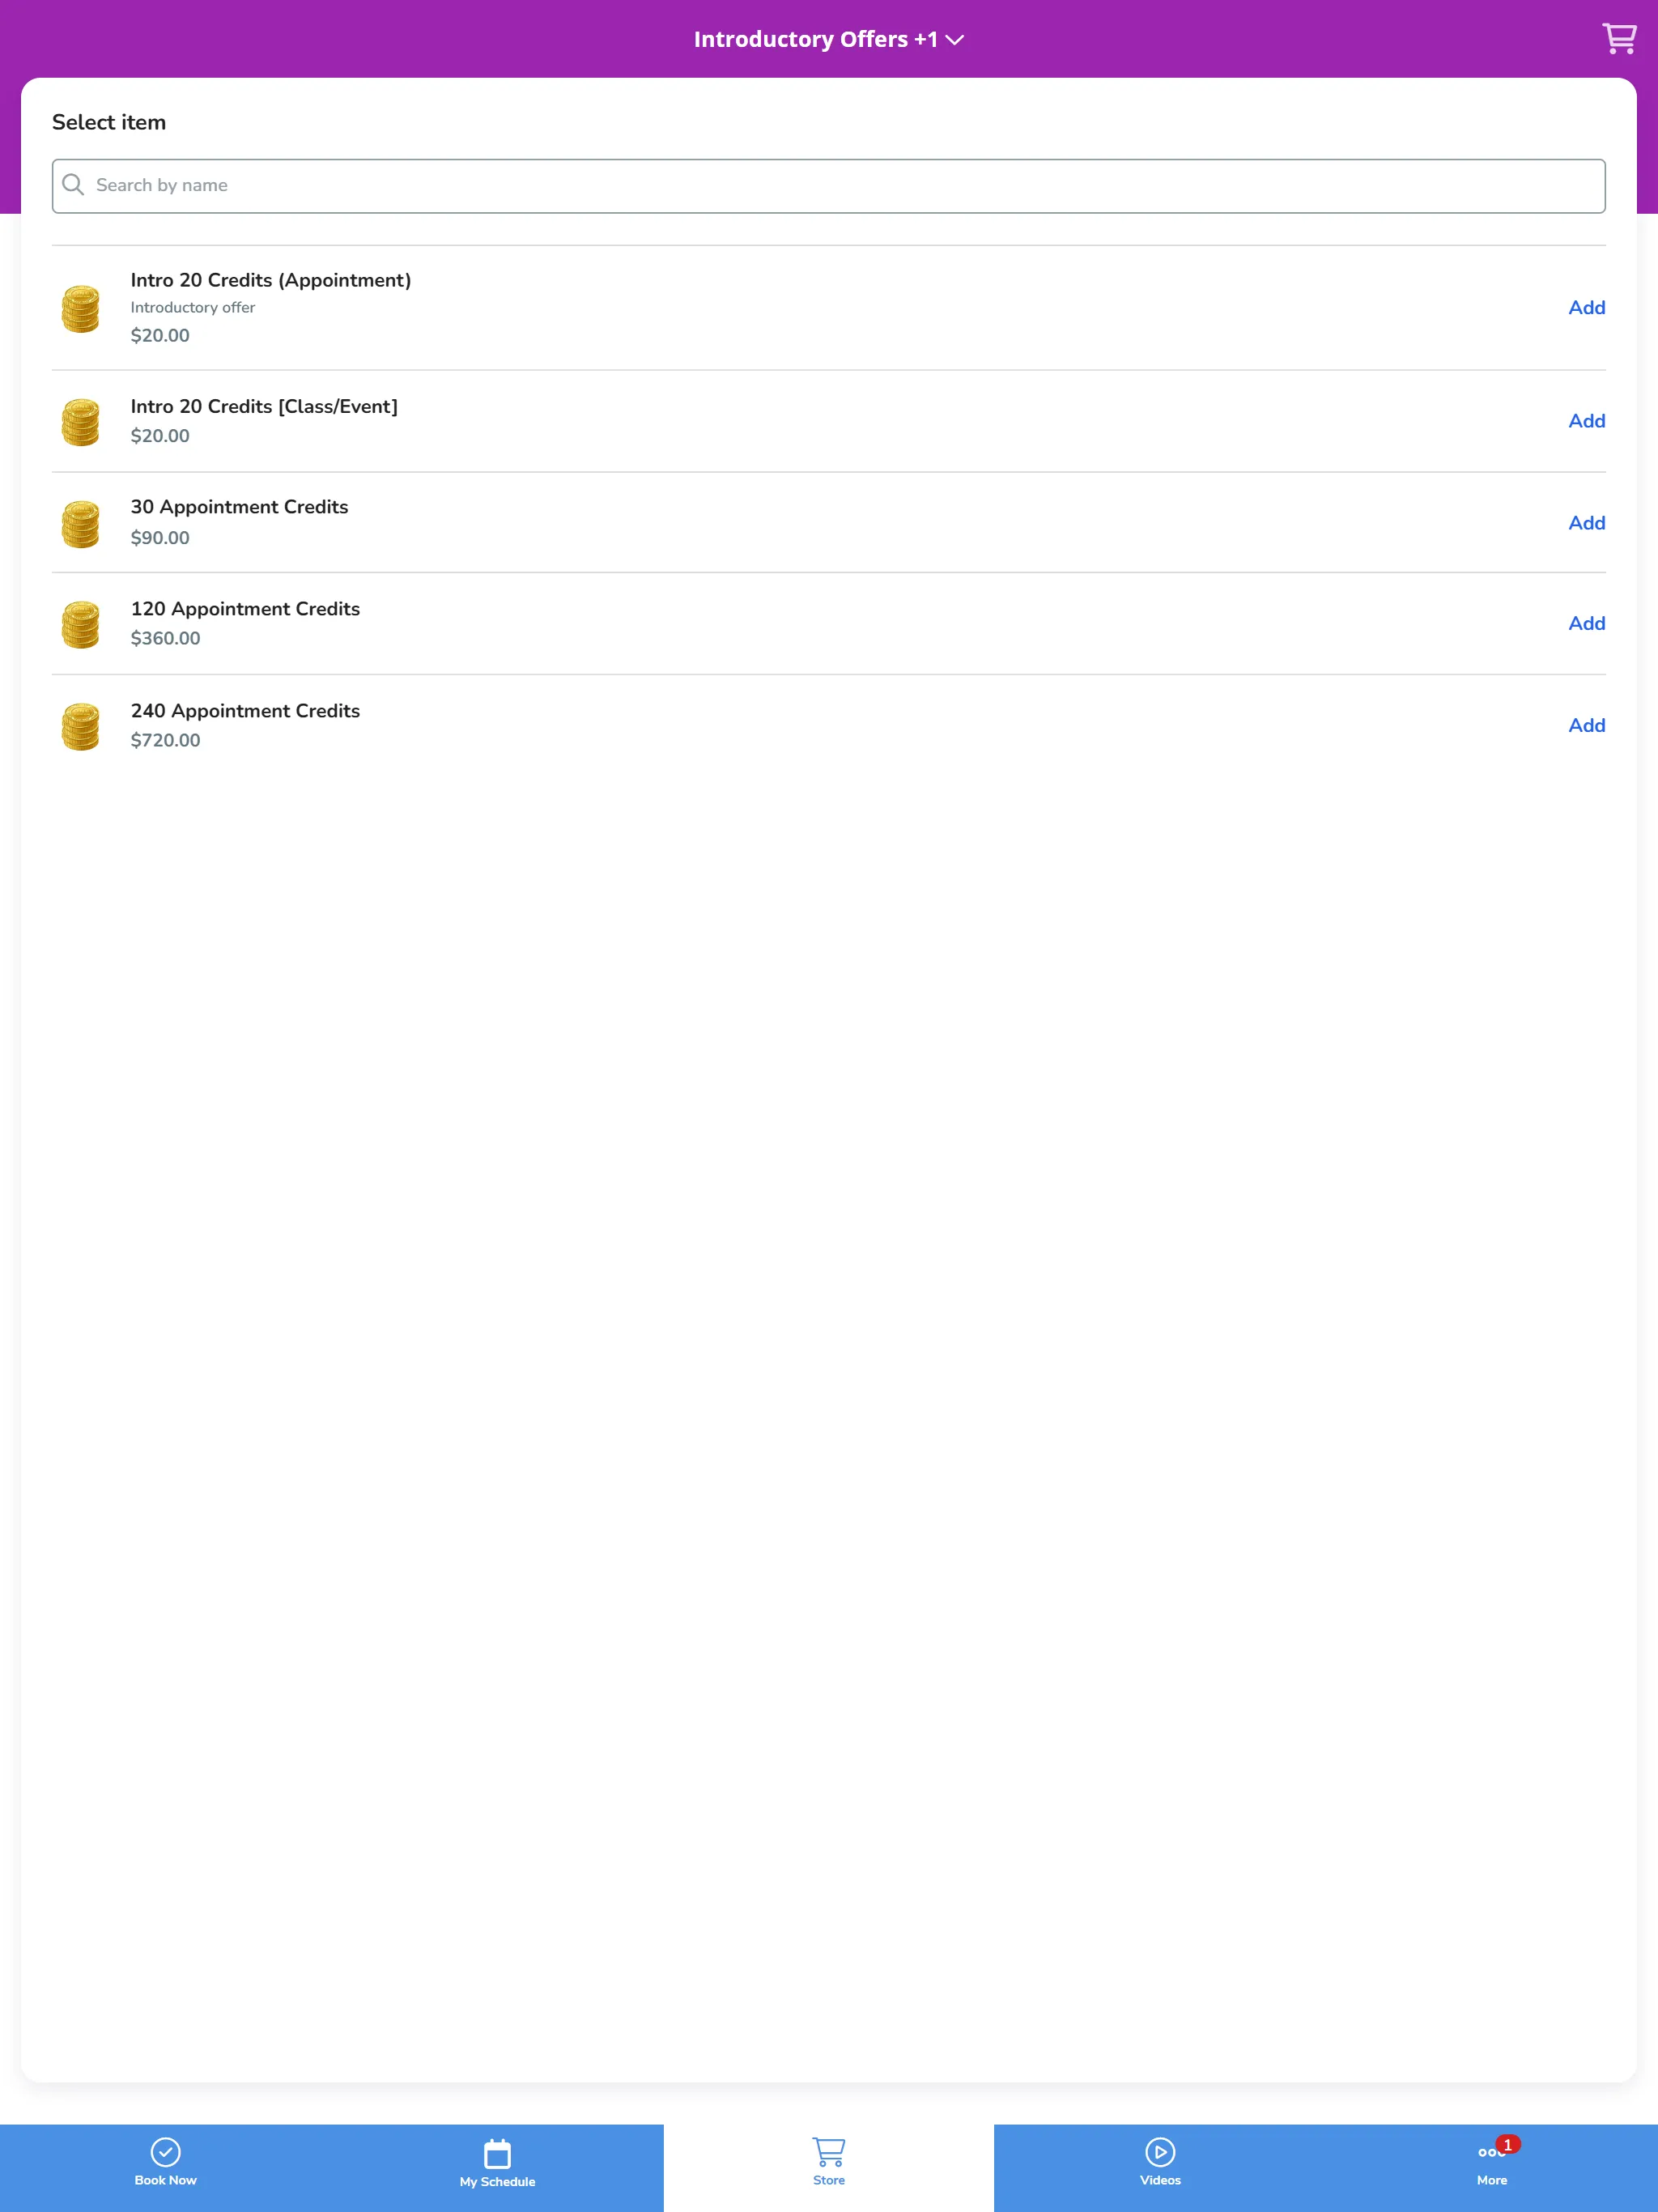Toggle introductory offer label visibility
Screen dimensions: 1658x2212
pos(193,307)
